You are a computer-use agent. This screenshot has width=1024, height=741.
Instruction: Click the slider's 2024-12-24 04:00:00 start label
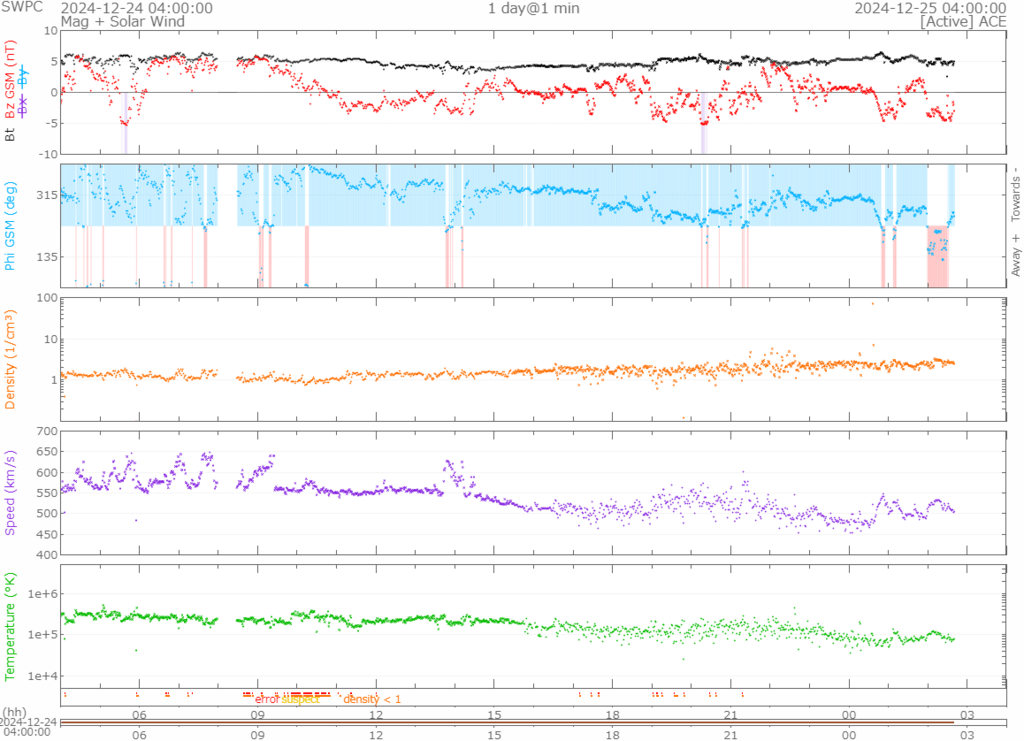[29, 727]
